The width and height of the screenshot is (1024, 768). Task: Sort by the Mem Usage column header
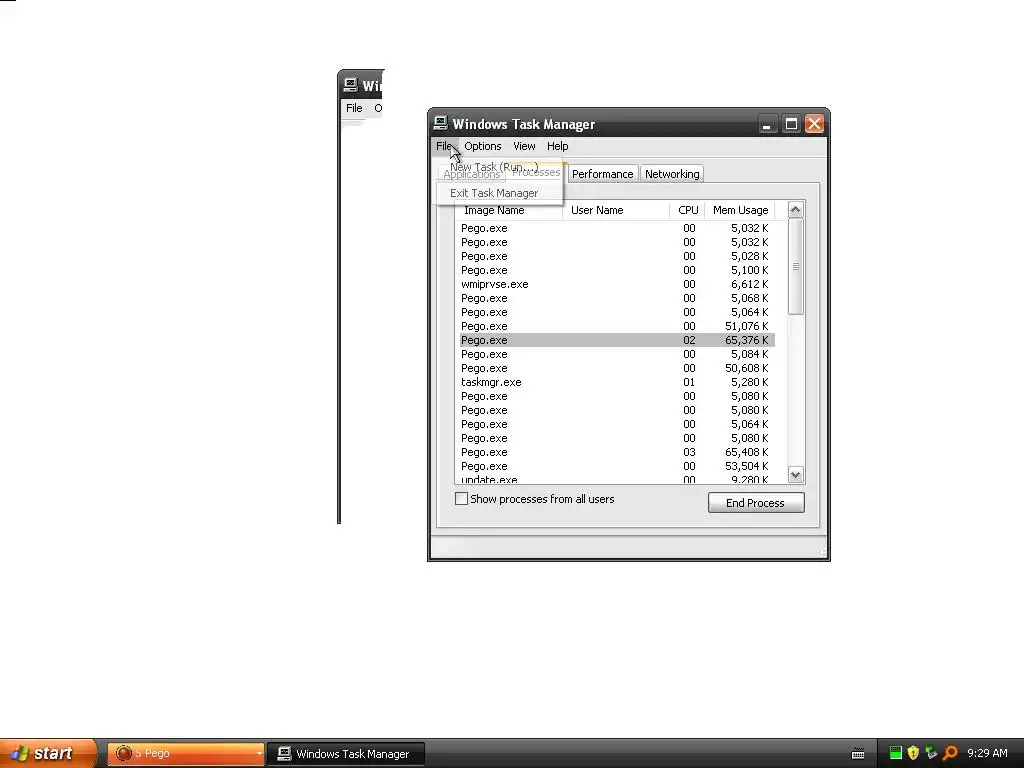(740, 210)
